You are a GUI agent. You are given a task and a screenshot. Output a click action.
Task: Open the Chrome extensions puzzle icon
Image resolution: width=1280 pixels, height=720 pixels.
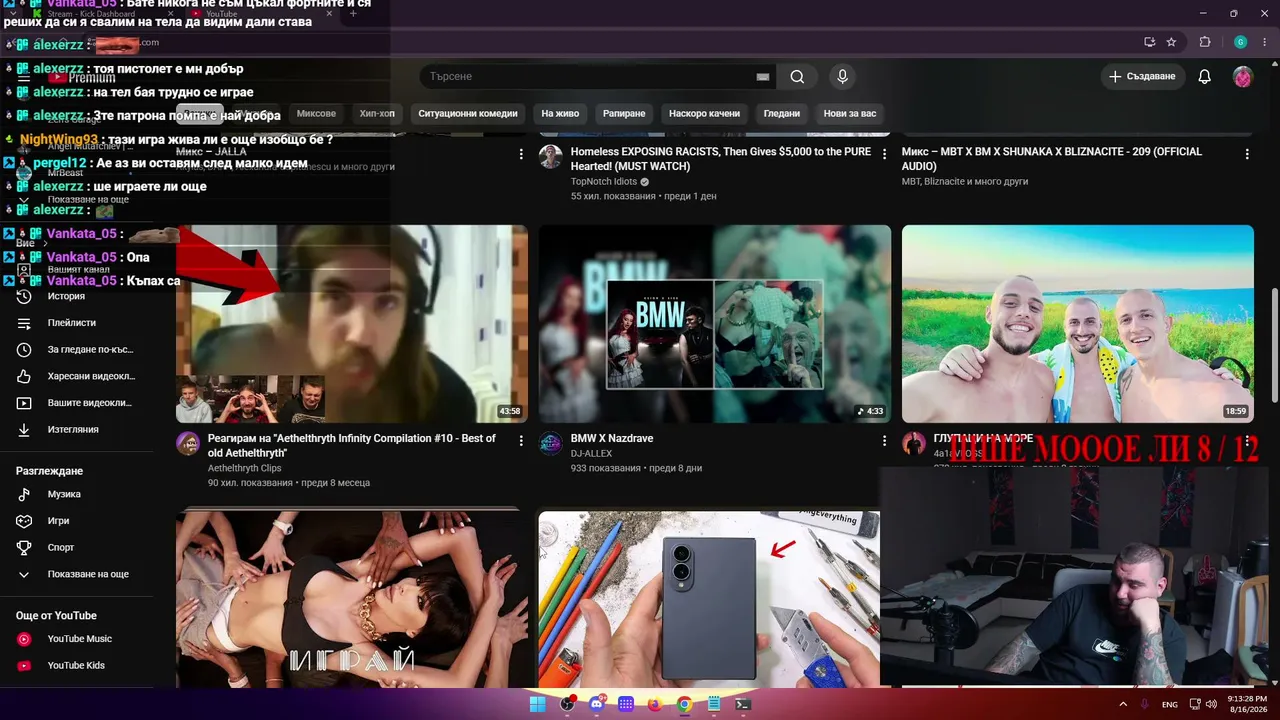click(x=1205, y=42)
